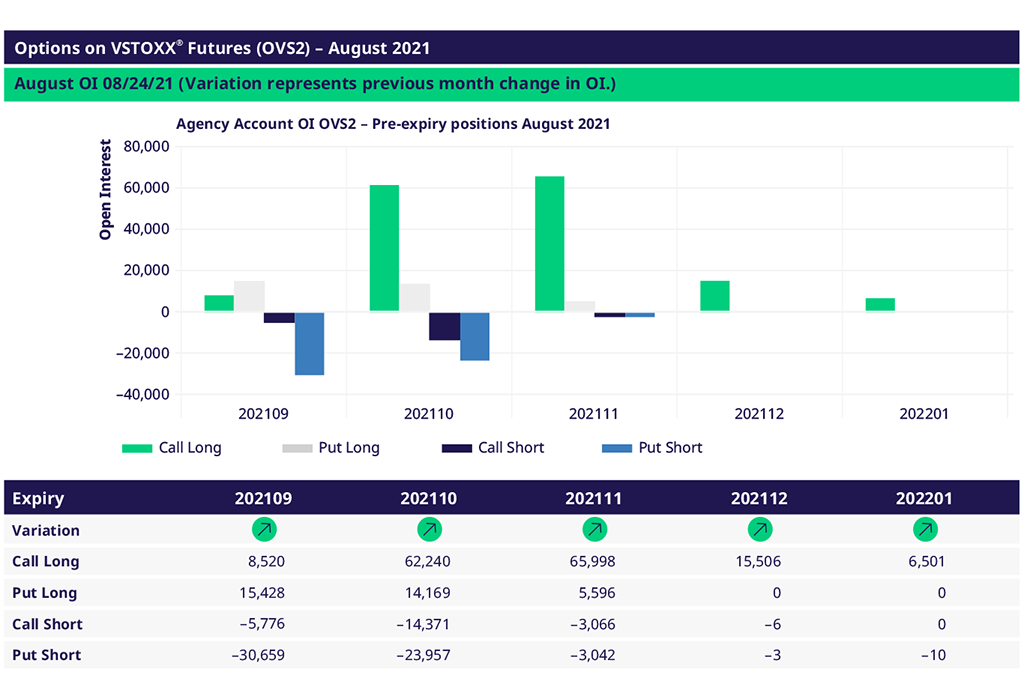Viewport: 1024px width, 699px height.
Task: Click the variation arrow icon for 202111
Action: click(594, 530)
